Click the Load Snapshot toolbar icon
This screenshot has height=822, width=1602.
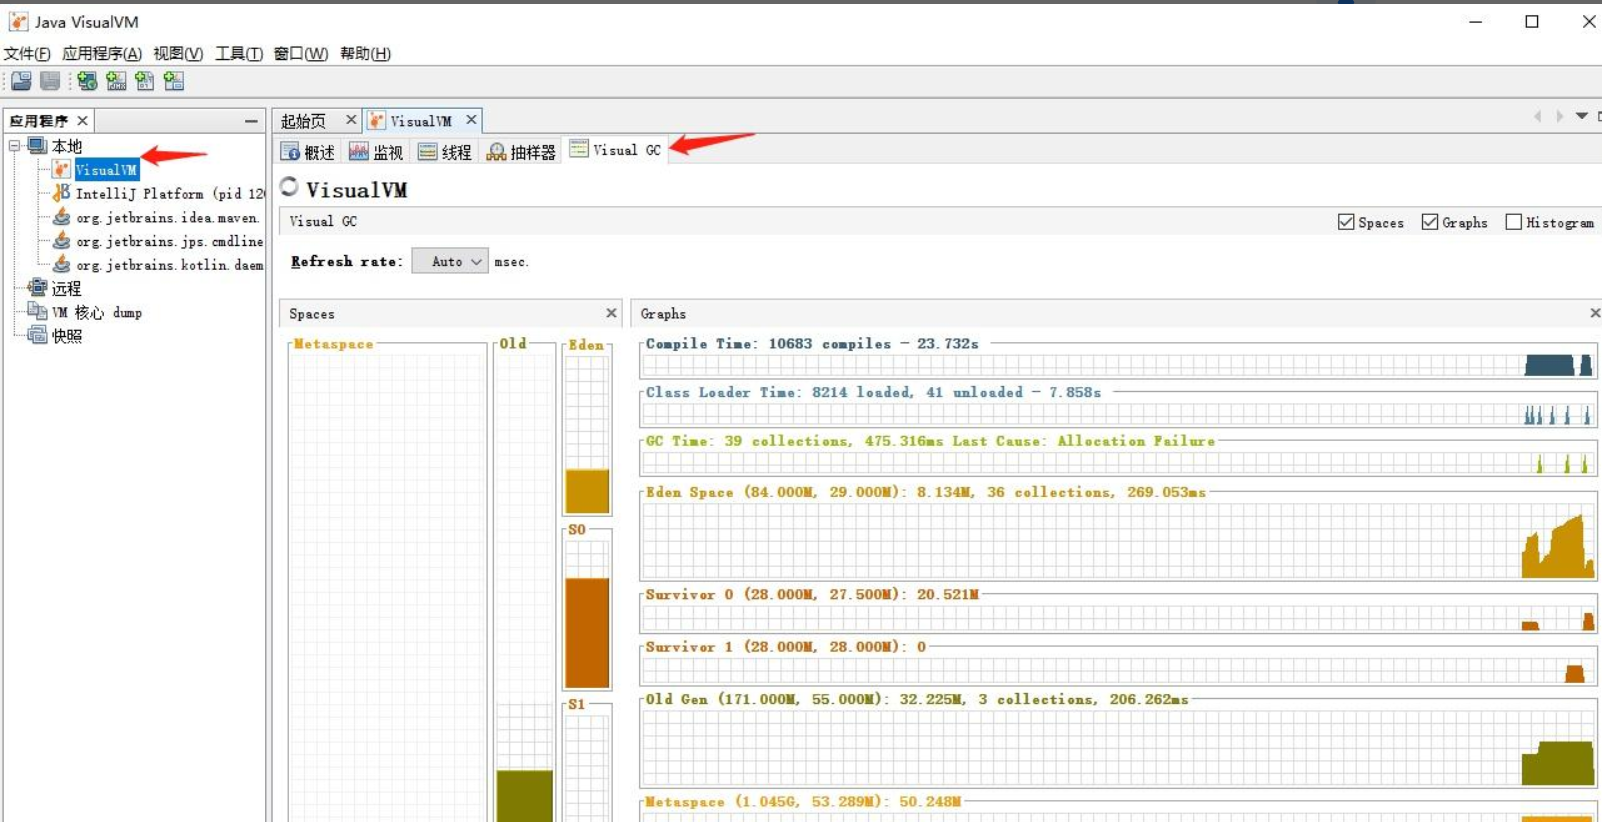point(21,81)
